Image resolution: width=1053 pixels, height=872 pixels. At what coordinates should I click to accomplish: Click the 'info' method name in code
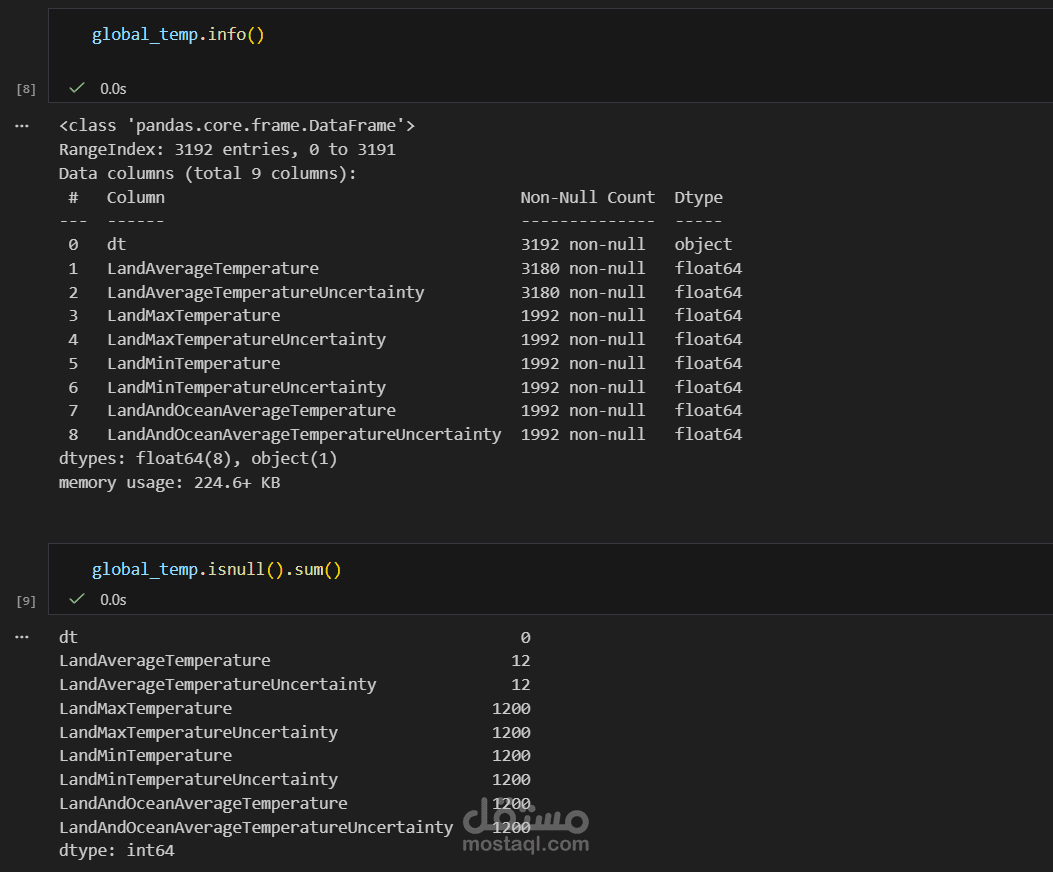point(227,35)
